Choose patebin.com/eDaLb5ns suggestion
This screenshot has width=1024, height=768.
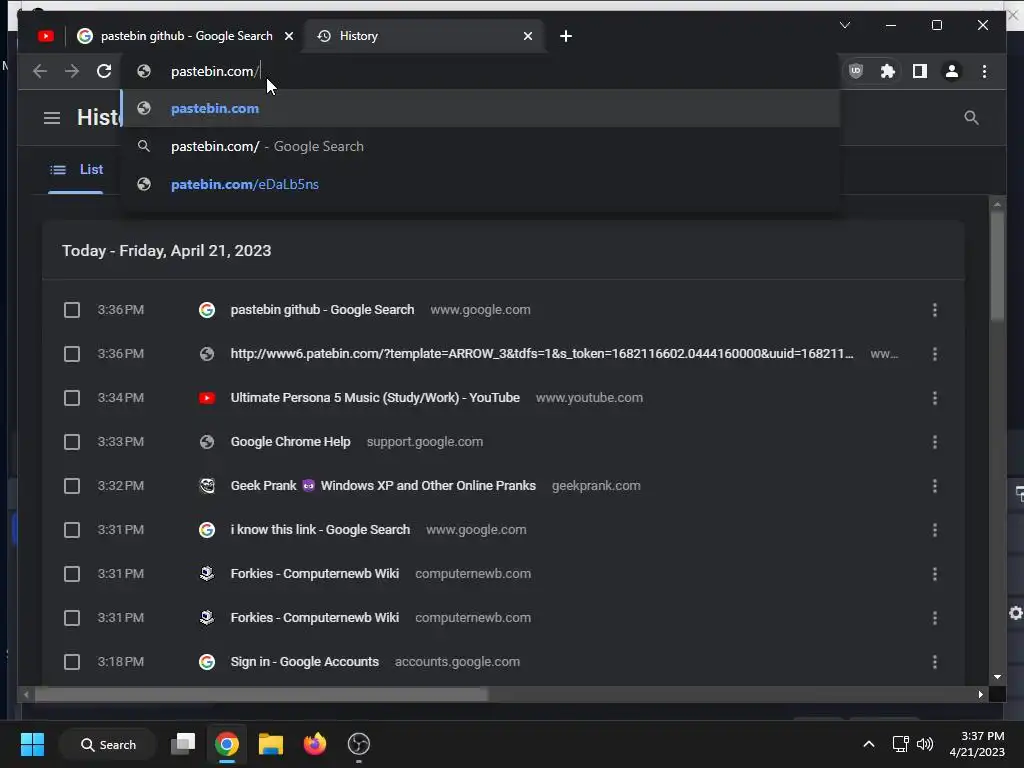coord(480,184)
